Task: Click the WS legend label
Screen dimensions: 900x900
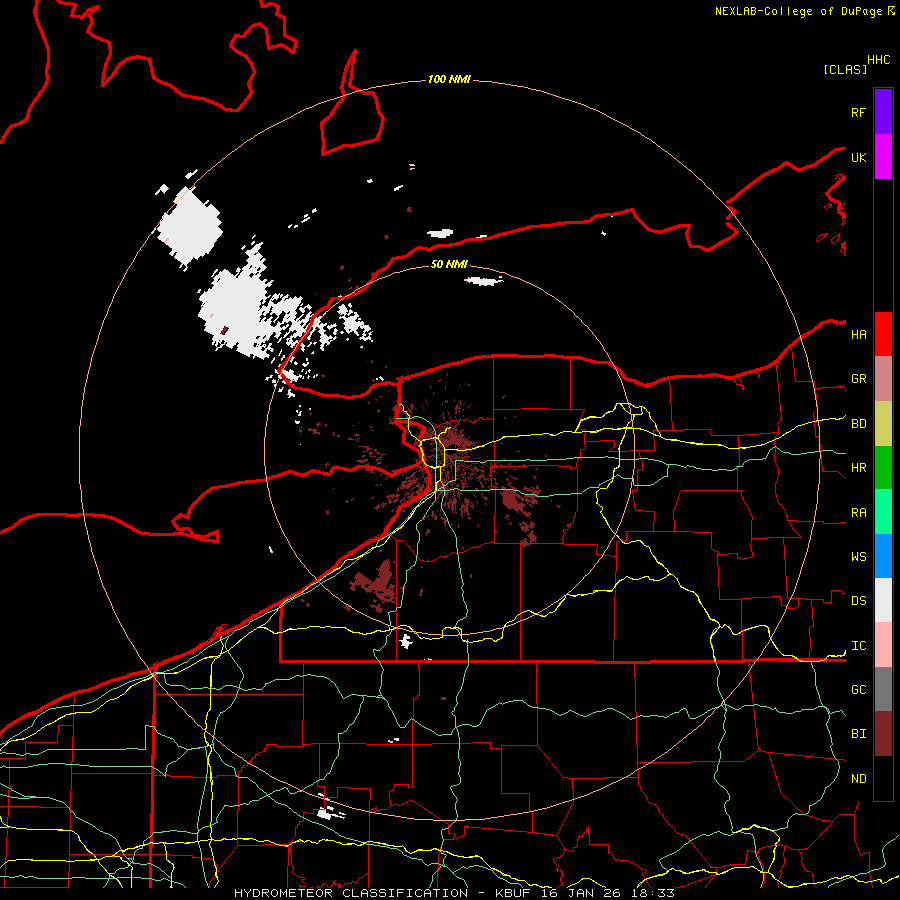Action: [x=858, y=557]
